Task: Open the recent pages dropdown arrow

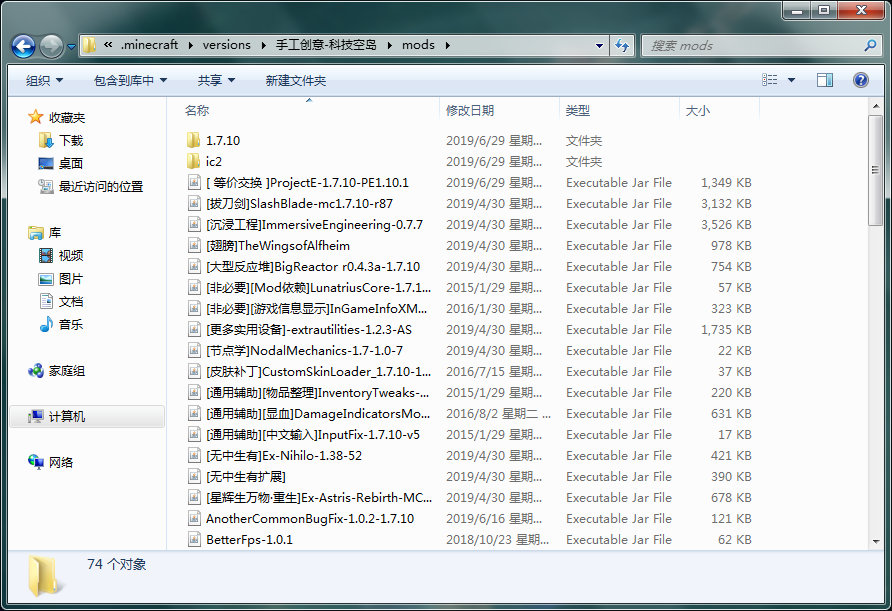Action: tap(71, 47)
